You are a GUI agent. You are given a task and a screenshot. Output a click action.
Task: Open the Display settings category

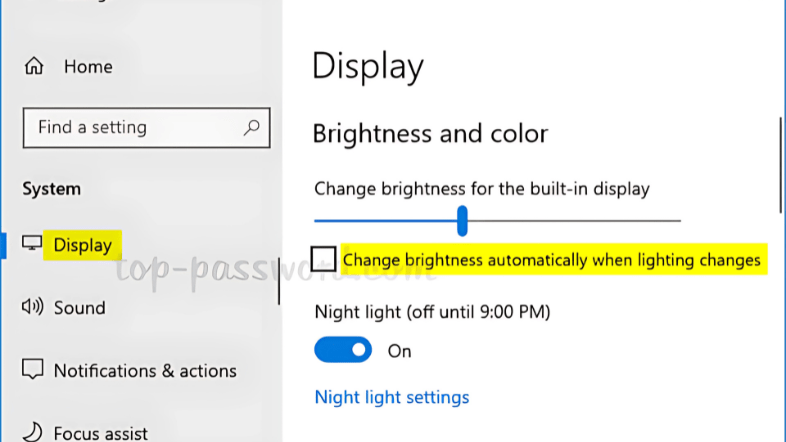click(83, 245)
